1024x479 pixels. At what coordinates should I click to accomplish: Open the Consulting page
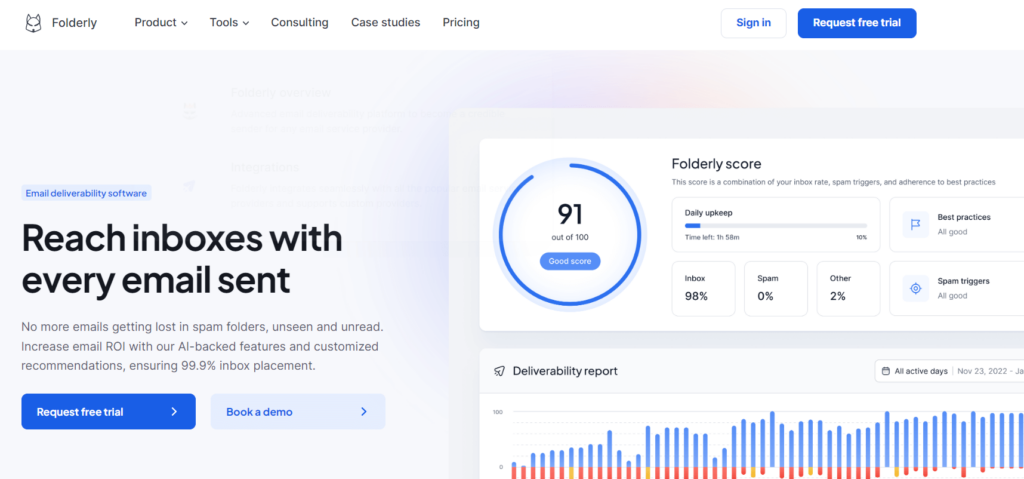[300, 22]
